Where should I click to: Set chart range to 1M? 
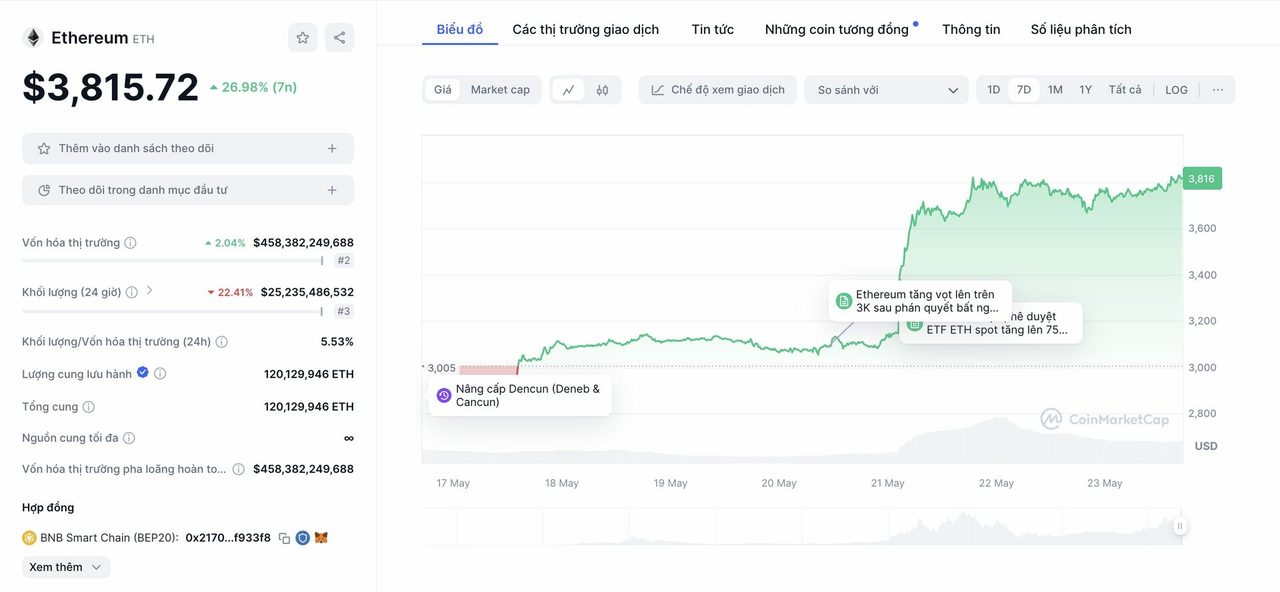pos(1055,90)
